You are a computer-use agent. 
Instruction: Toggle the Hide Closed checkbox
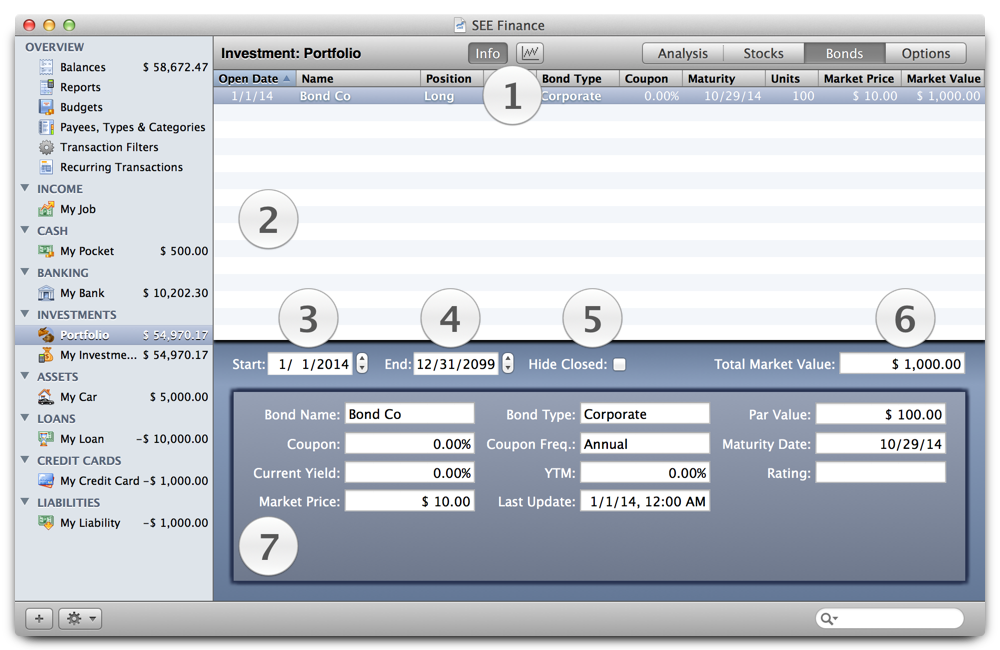tap(619, 364)
